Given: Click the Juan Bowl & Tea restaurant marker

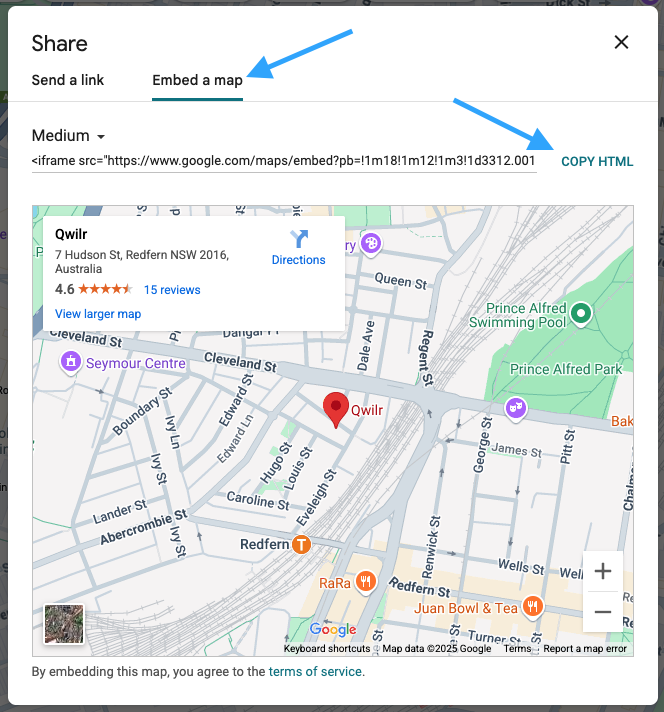Looking at the screenshot, I should pos(533,607).
